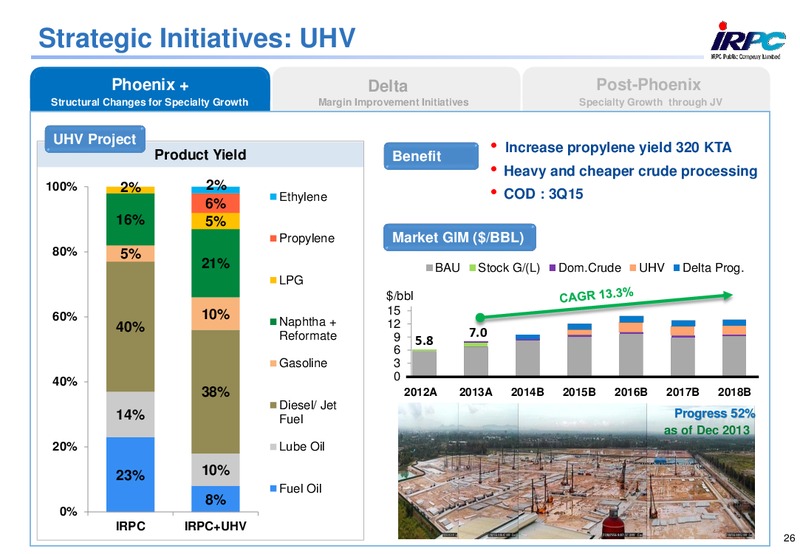The height and width of the screenshot is (554, 800).
Task: Click the $/bbl axis unit label
Action: pyautogui.click(x=399, y=296)
